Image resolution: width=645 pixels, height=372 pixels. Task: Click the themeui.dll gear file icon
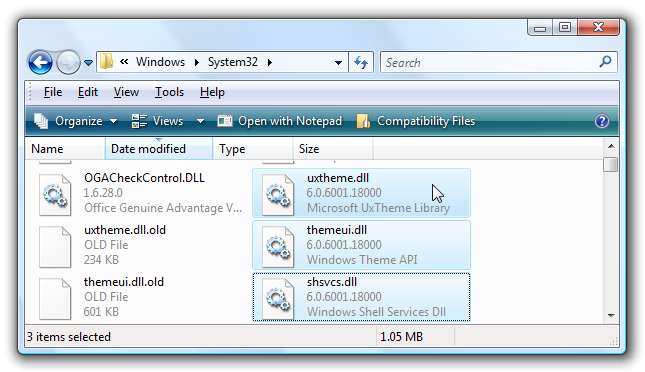[278, 247]
